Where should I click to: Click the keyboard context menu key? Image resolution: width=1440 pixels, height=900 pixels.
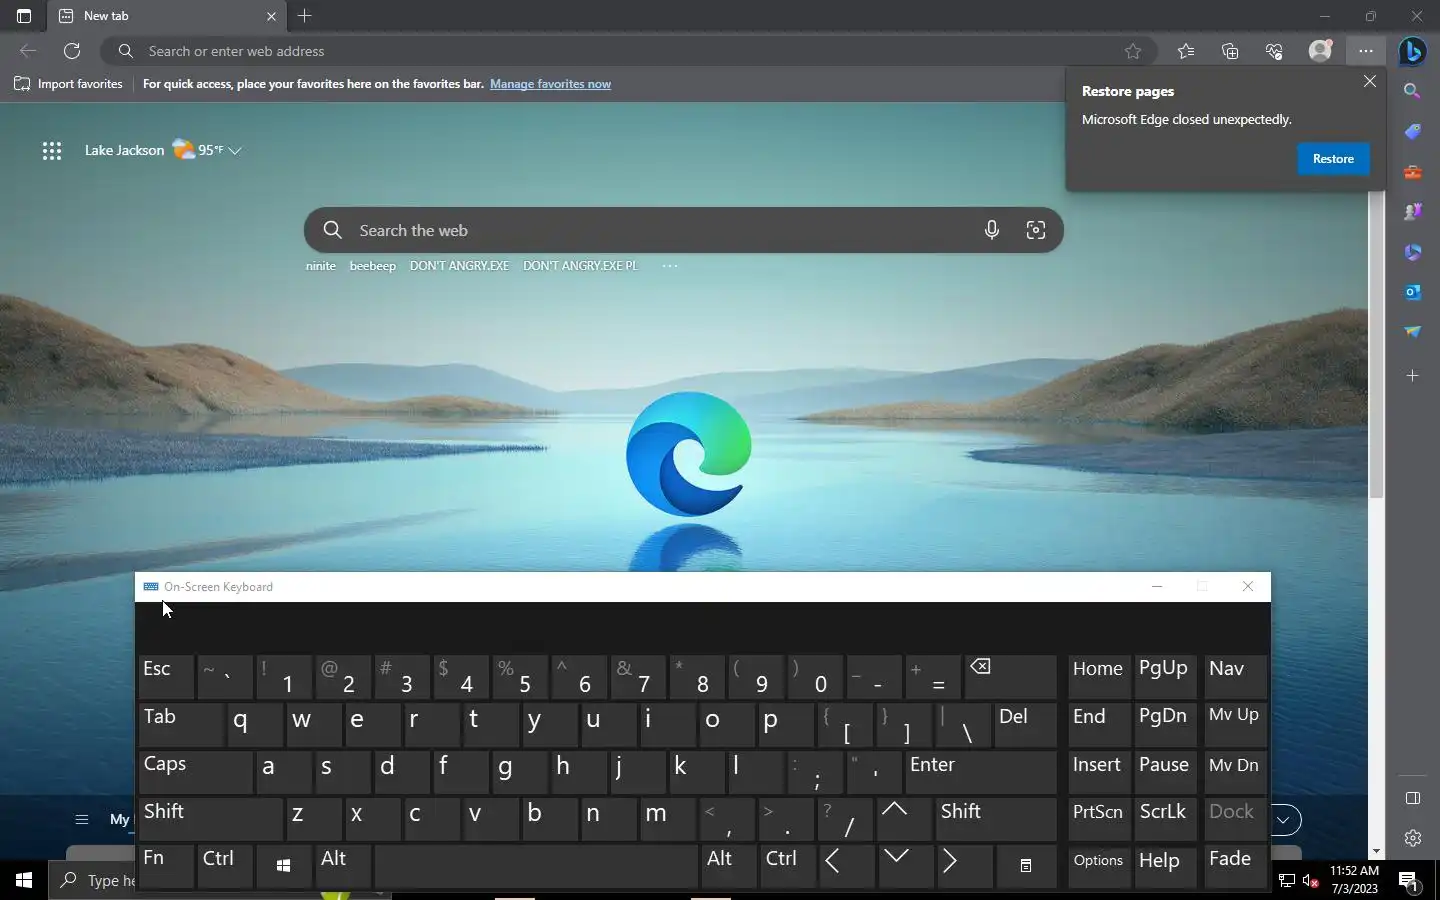click(x=1025, y=866)
